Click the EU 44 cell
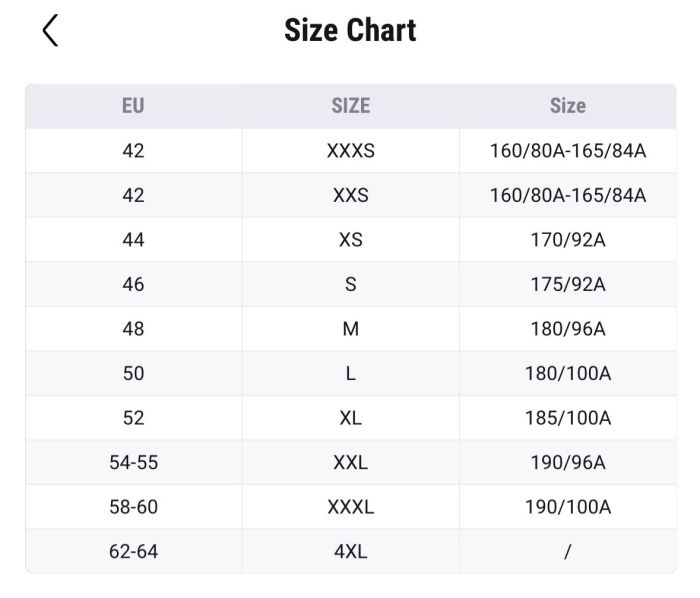700x598 pixels. tap(133, 240)
